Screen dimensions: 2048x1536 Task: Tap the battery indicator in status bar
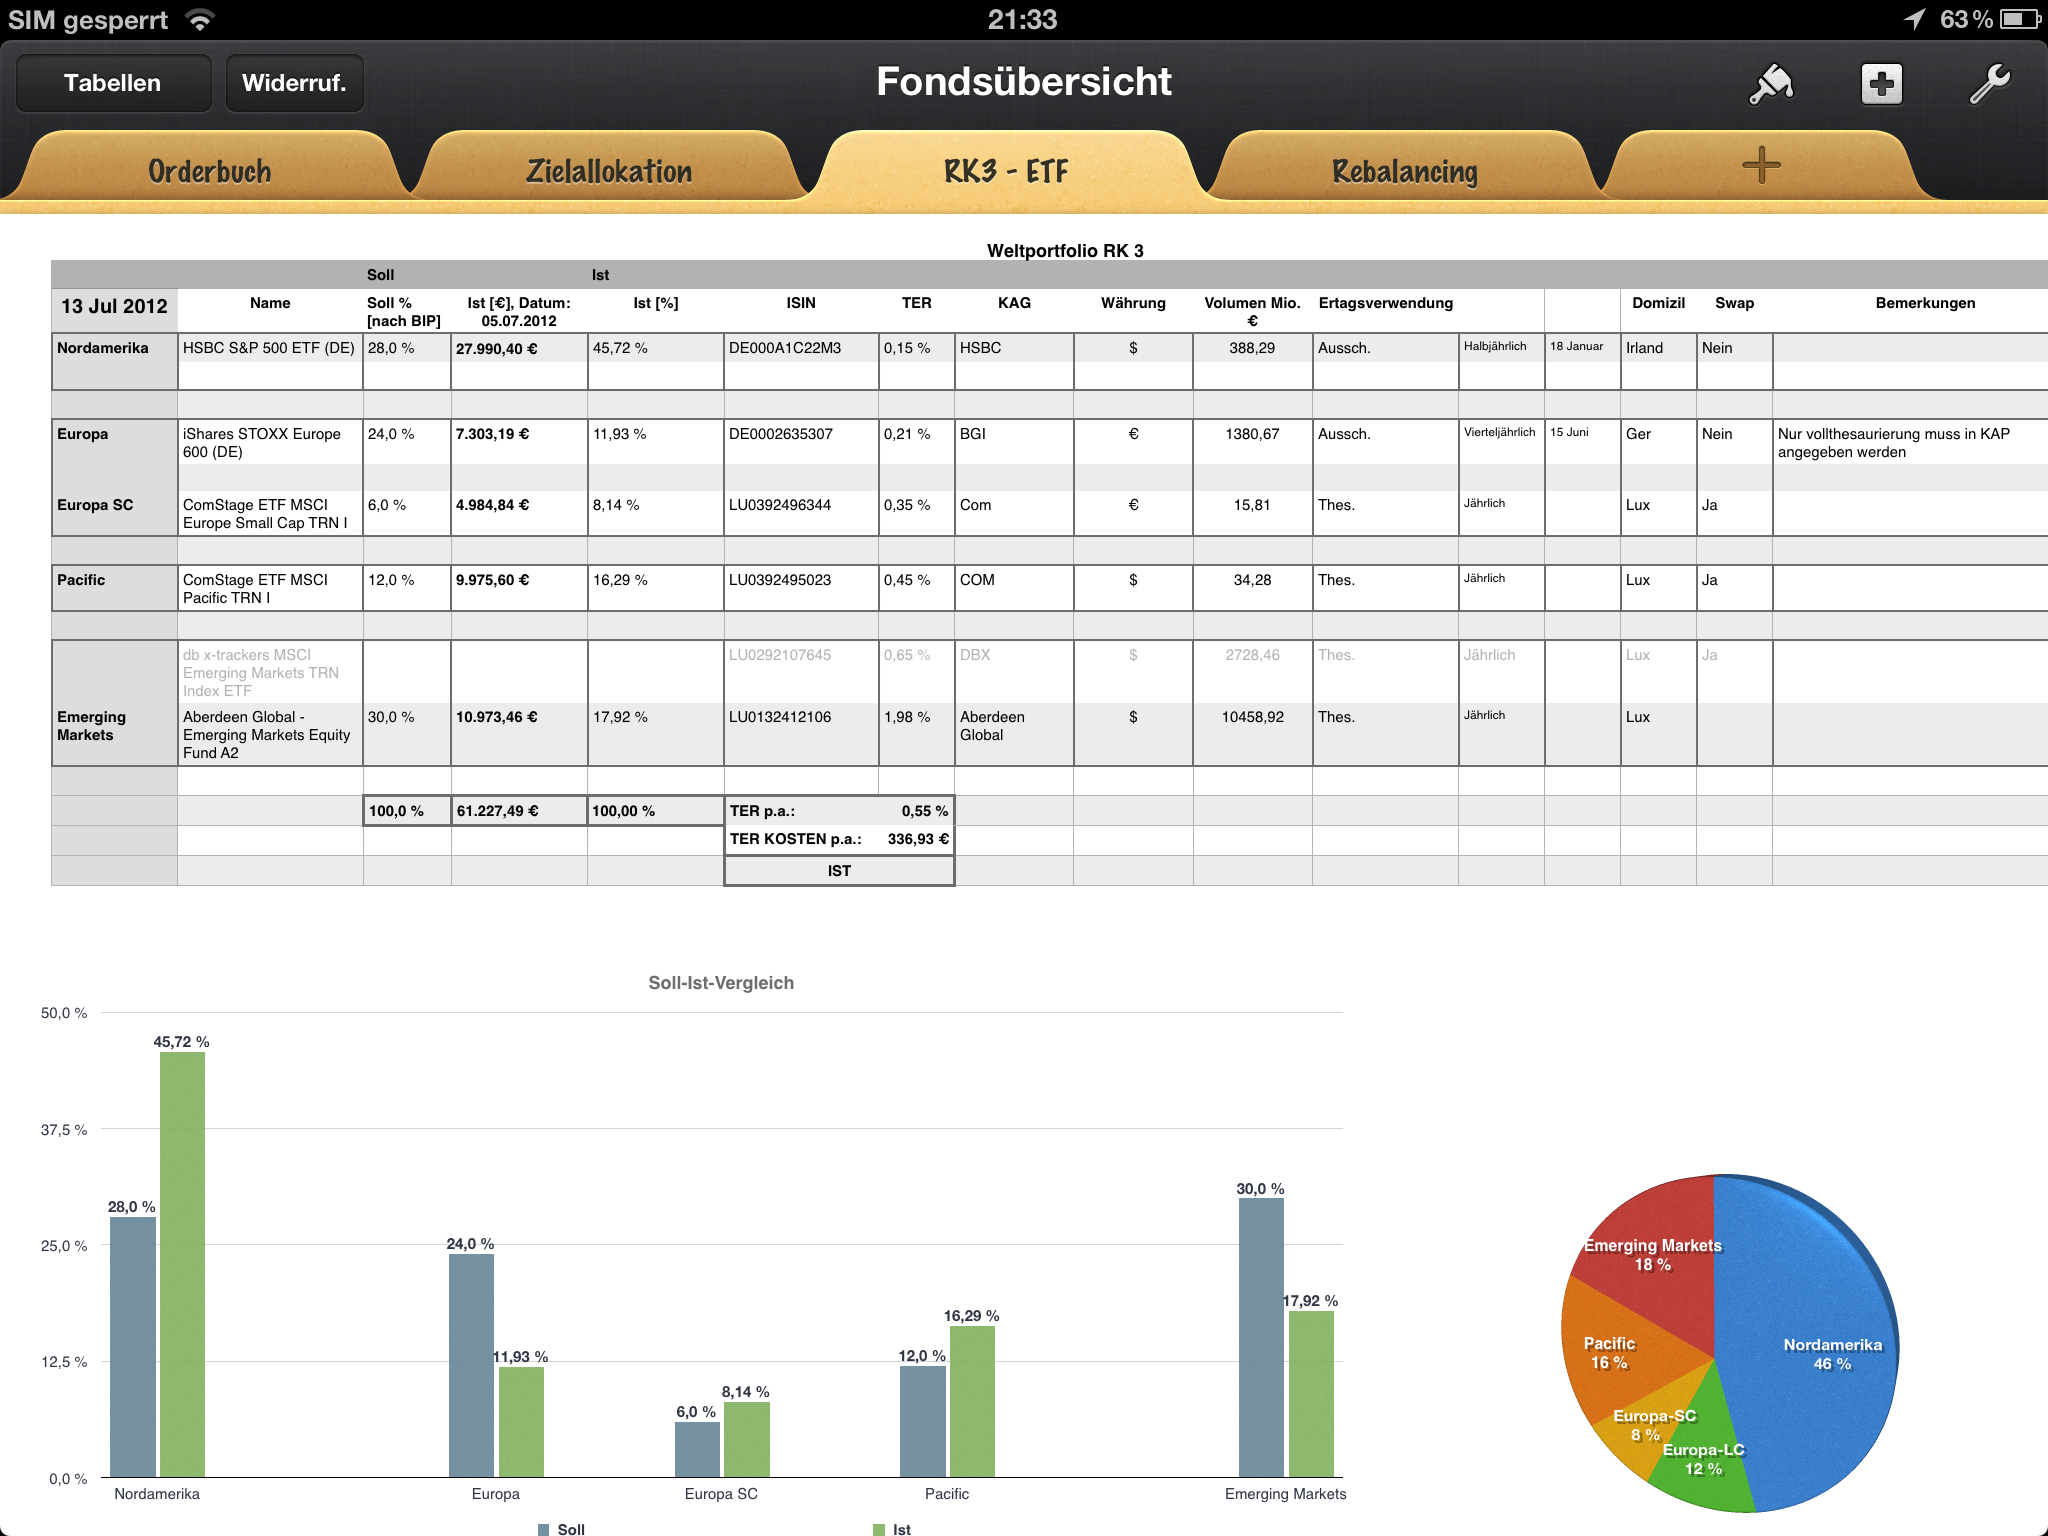tap(2021, 20)
